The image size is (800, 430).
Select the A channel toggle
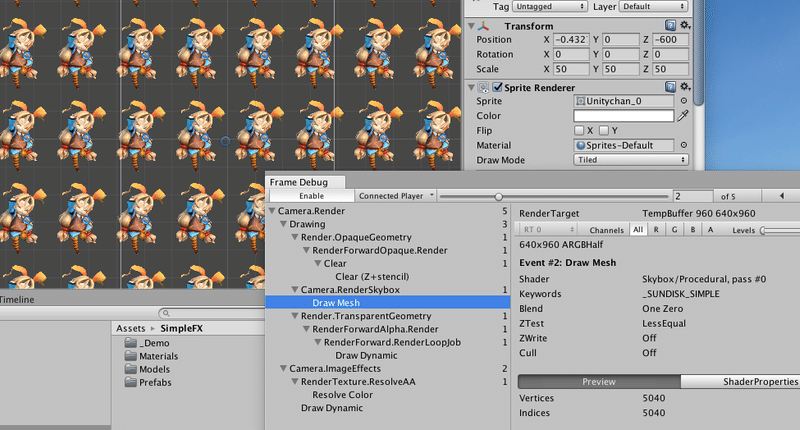point(710,230)
